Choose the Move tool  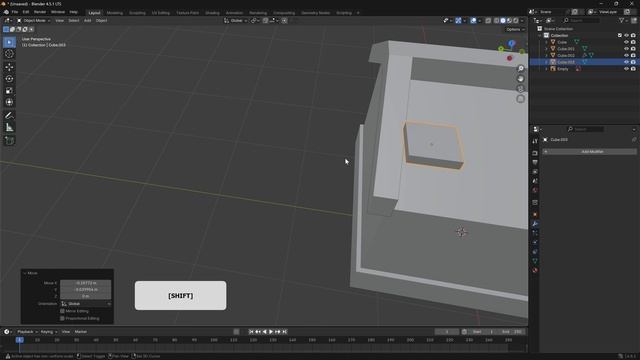9,67
